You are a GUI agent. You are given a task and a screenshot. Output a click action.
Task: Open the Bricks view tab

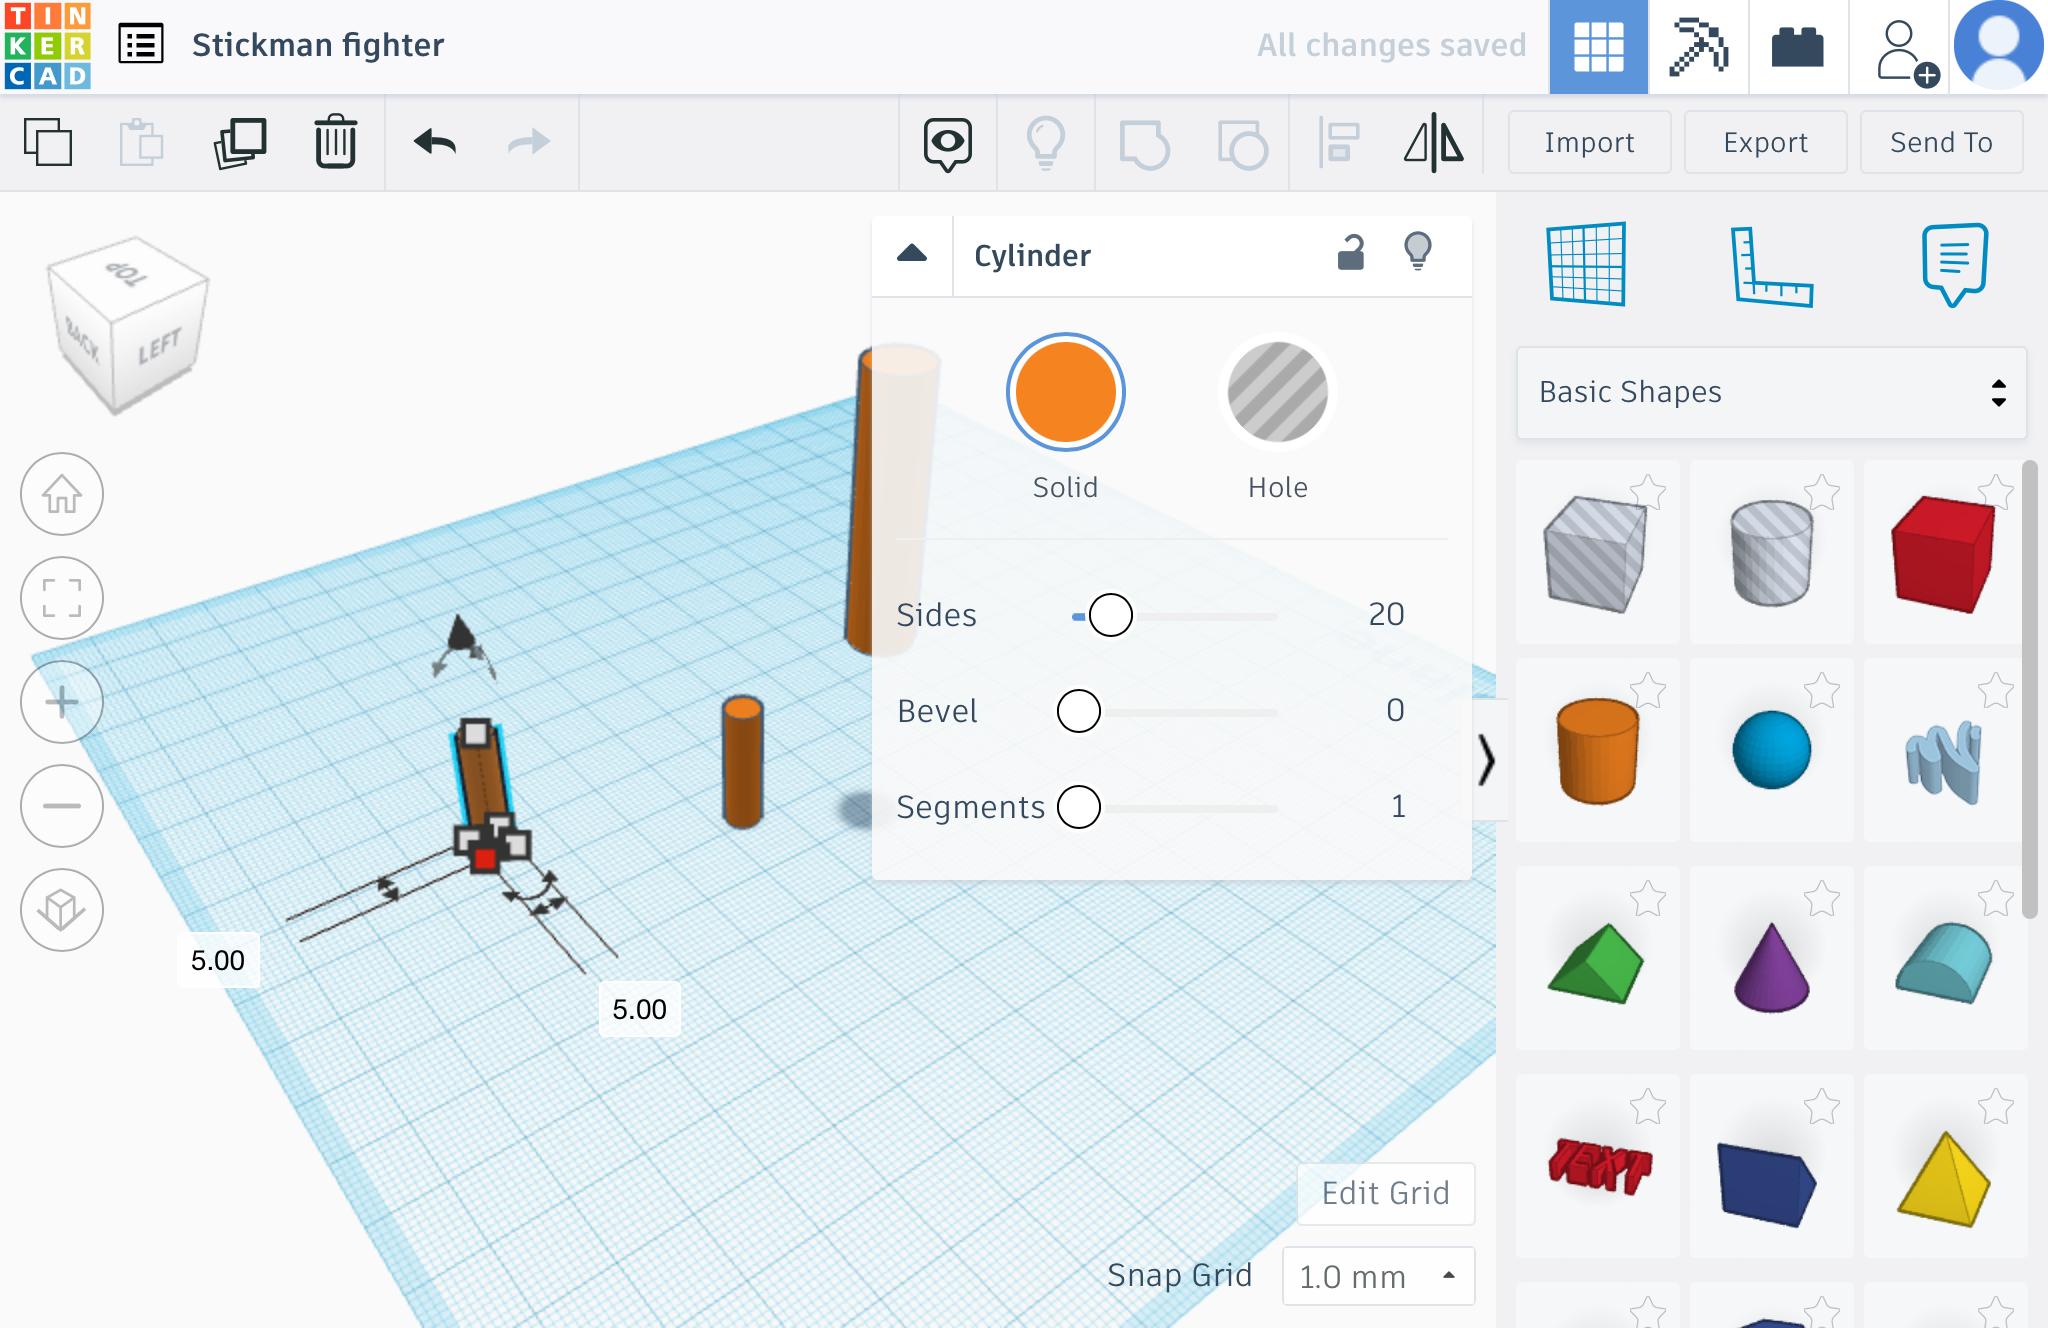pos(1797,46)
